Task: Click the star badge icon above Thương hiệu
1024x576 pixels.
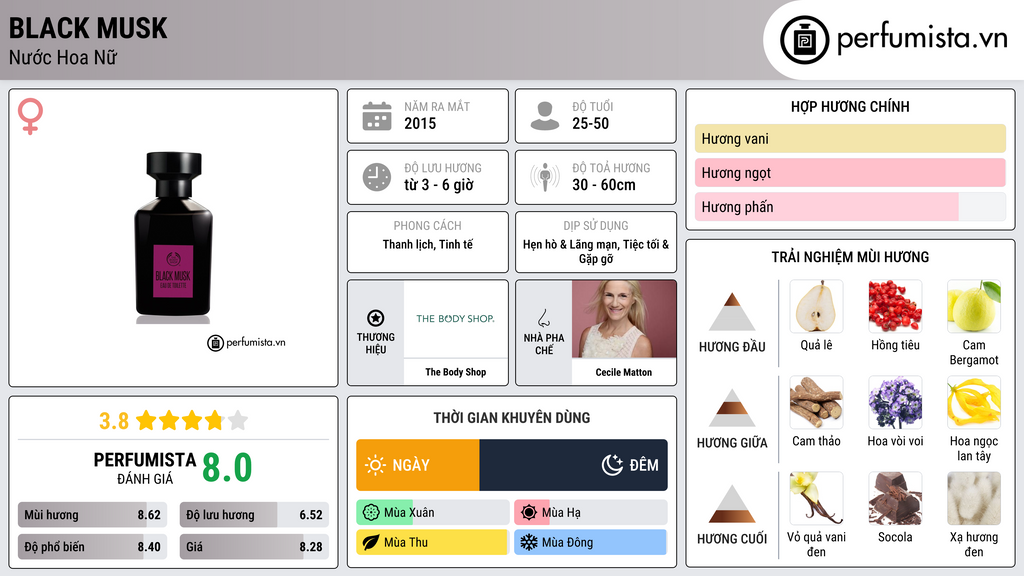Action: (x=376, y=318)
